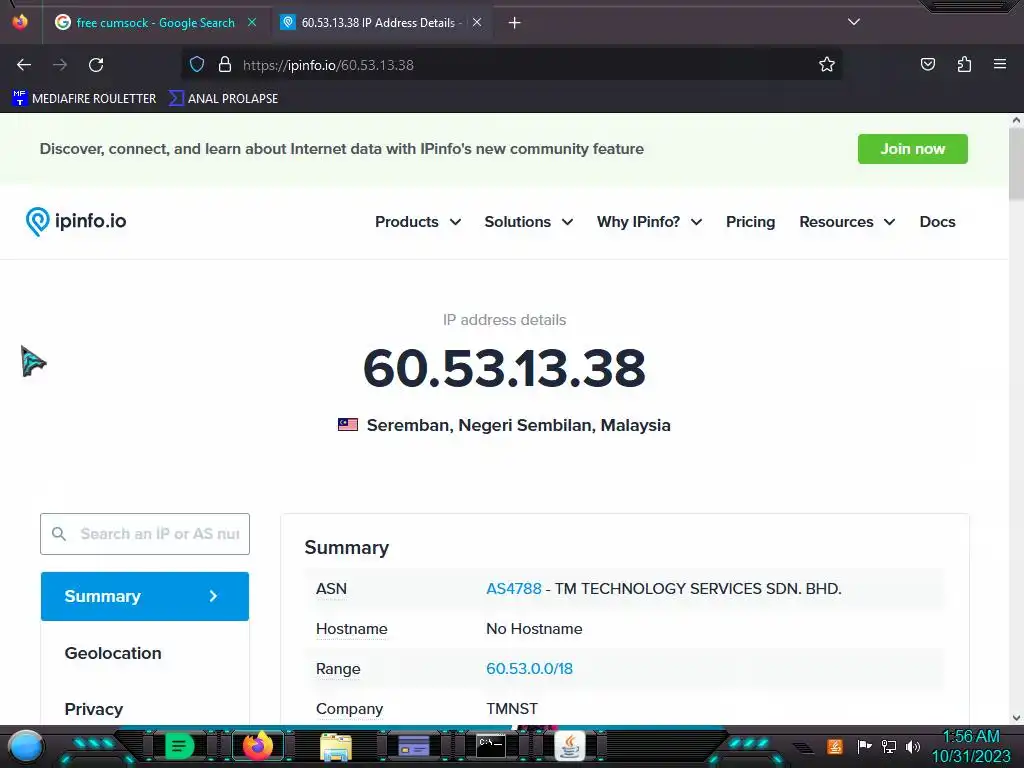The width and height of the screenshot is (1024, 768).
Task: Select the No Hostname value
Action: 534,629
